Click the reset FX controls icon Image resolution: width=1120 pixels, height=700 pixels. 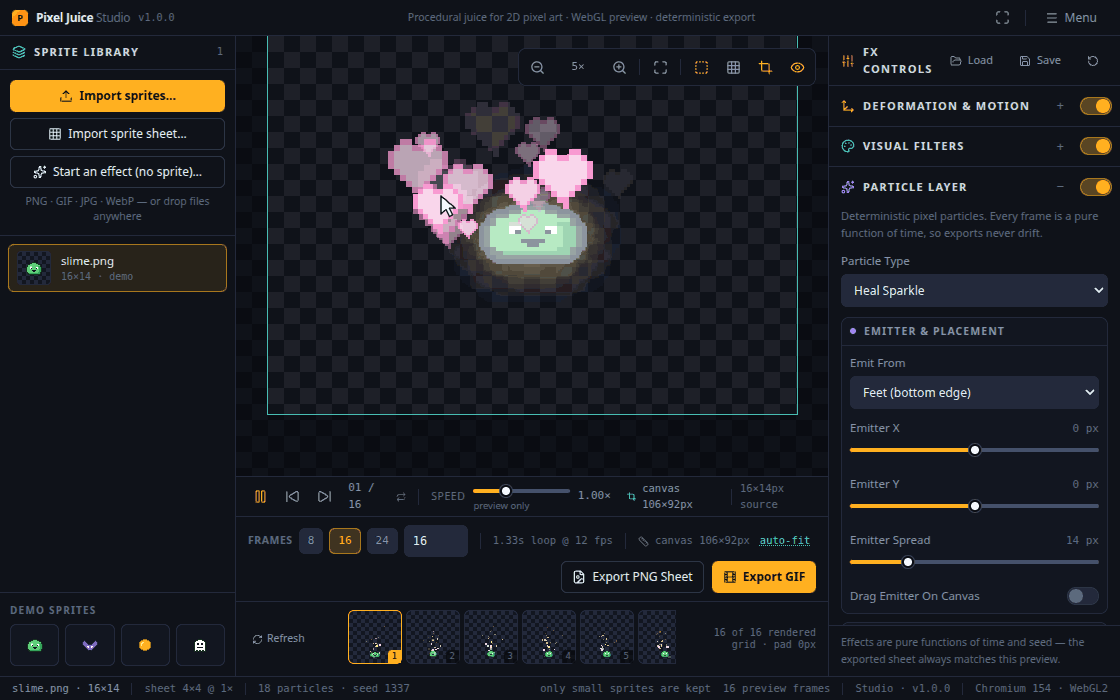coord(1092,61)
